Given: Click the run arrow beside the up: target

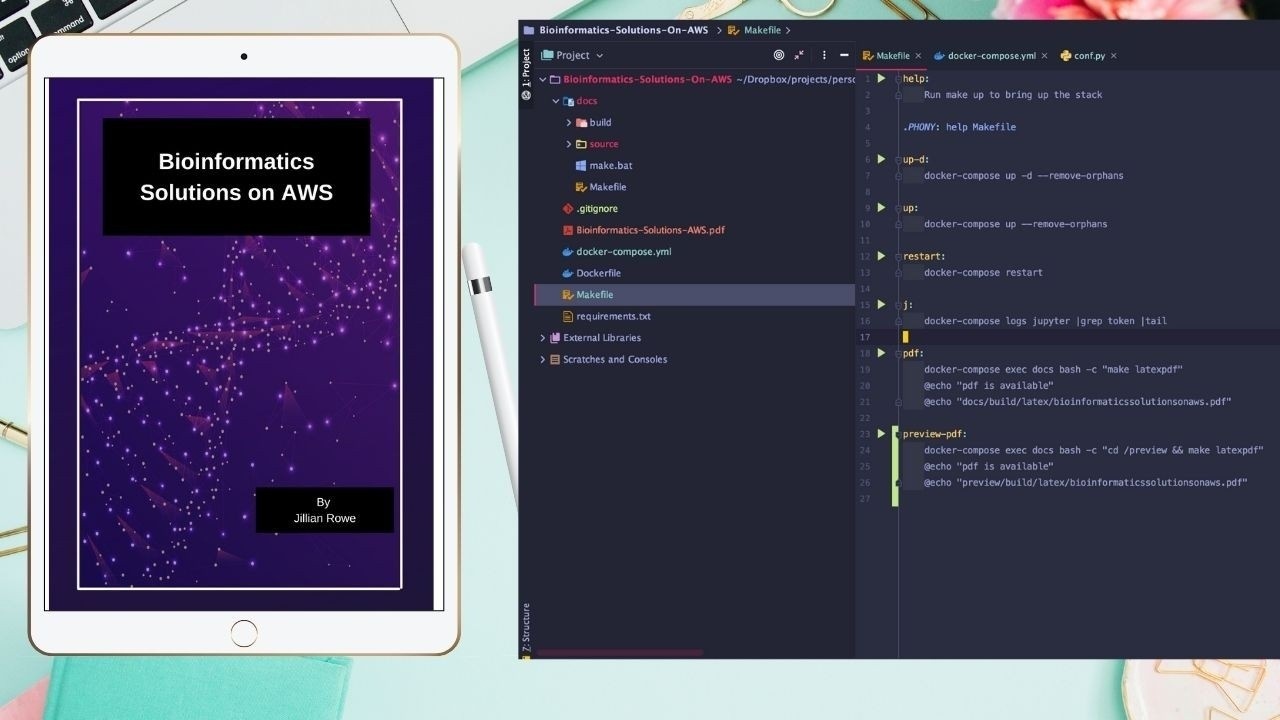Looking at the screenshot, I should [x=881, y=208].
